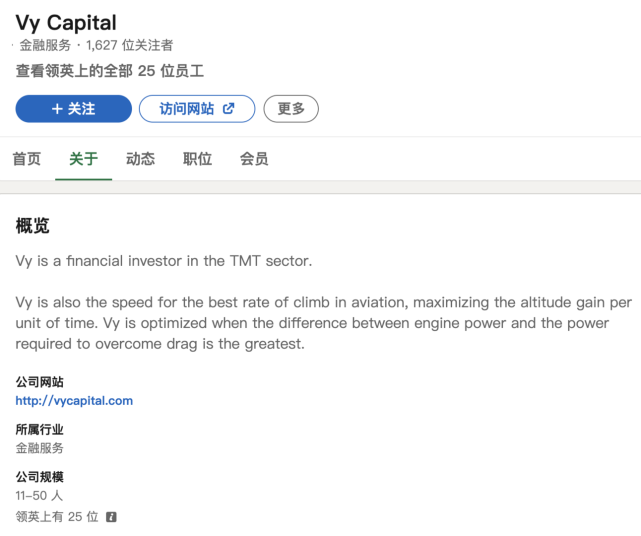Image resolution: width=641 pixels, height=536 pixels.
Task: Click the external link icon beside 访问网站
Action: tap(228, 109)
